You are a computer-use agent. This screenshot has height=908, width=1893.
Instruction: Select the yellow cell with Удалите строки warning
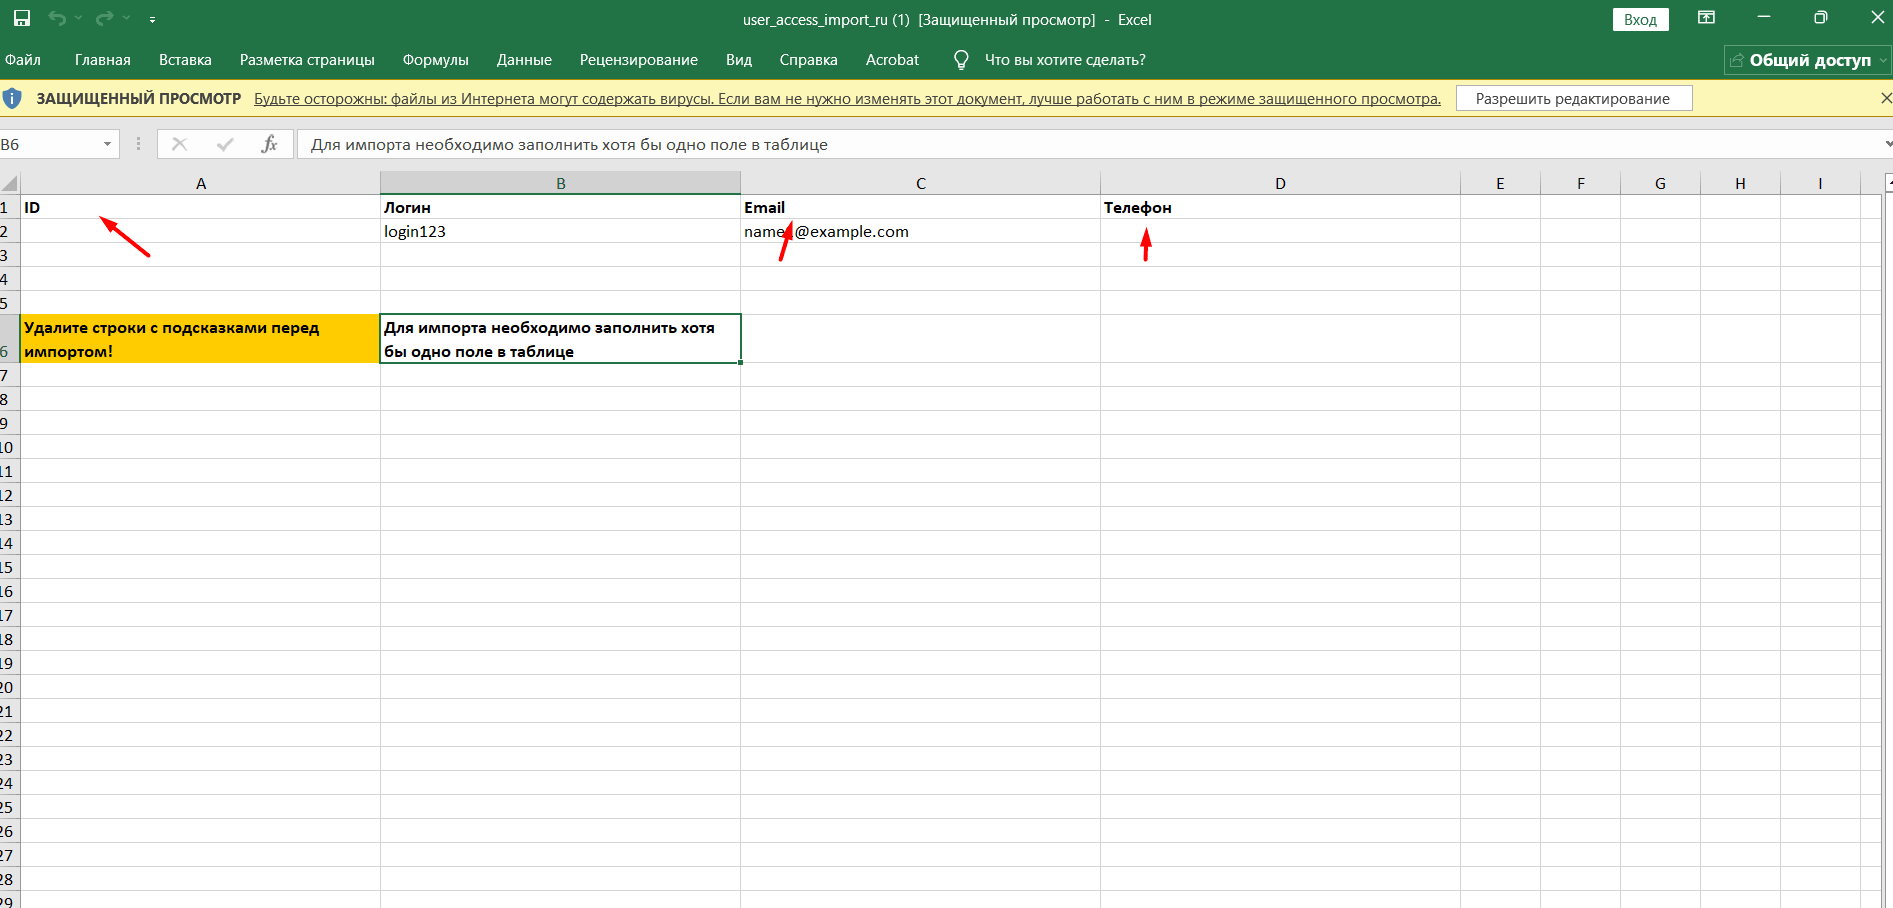click(x=200, y=339)
